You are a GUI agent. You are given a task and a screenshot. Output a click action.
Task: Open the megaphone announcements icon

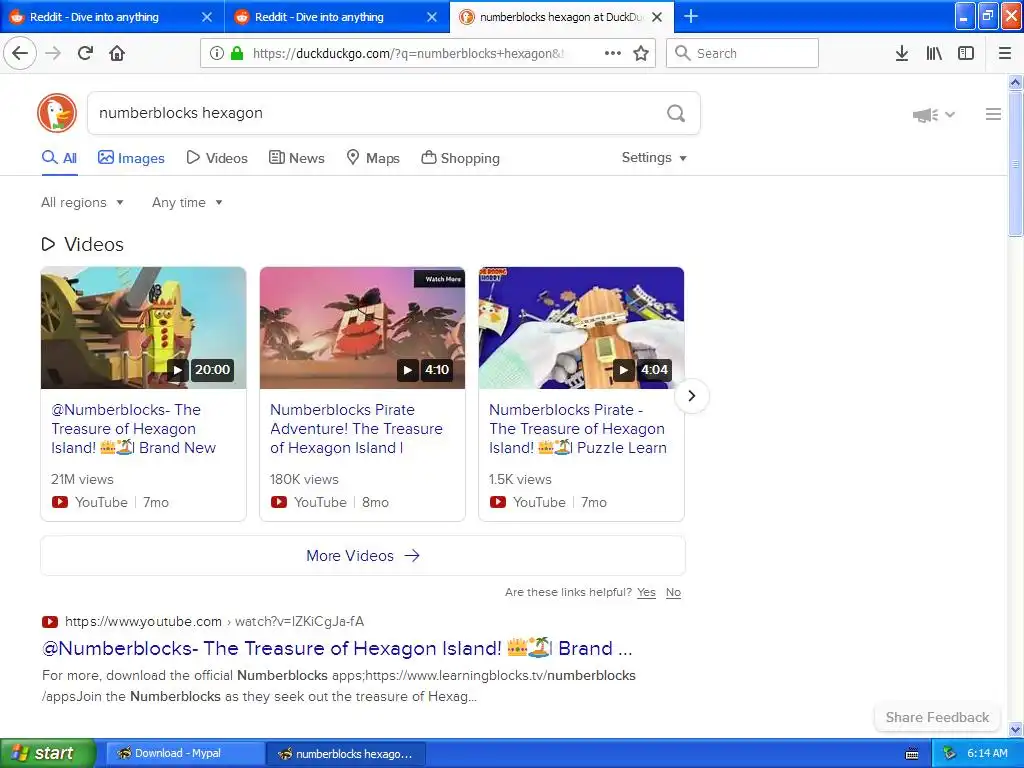[x=925, y=115]
